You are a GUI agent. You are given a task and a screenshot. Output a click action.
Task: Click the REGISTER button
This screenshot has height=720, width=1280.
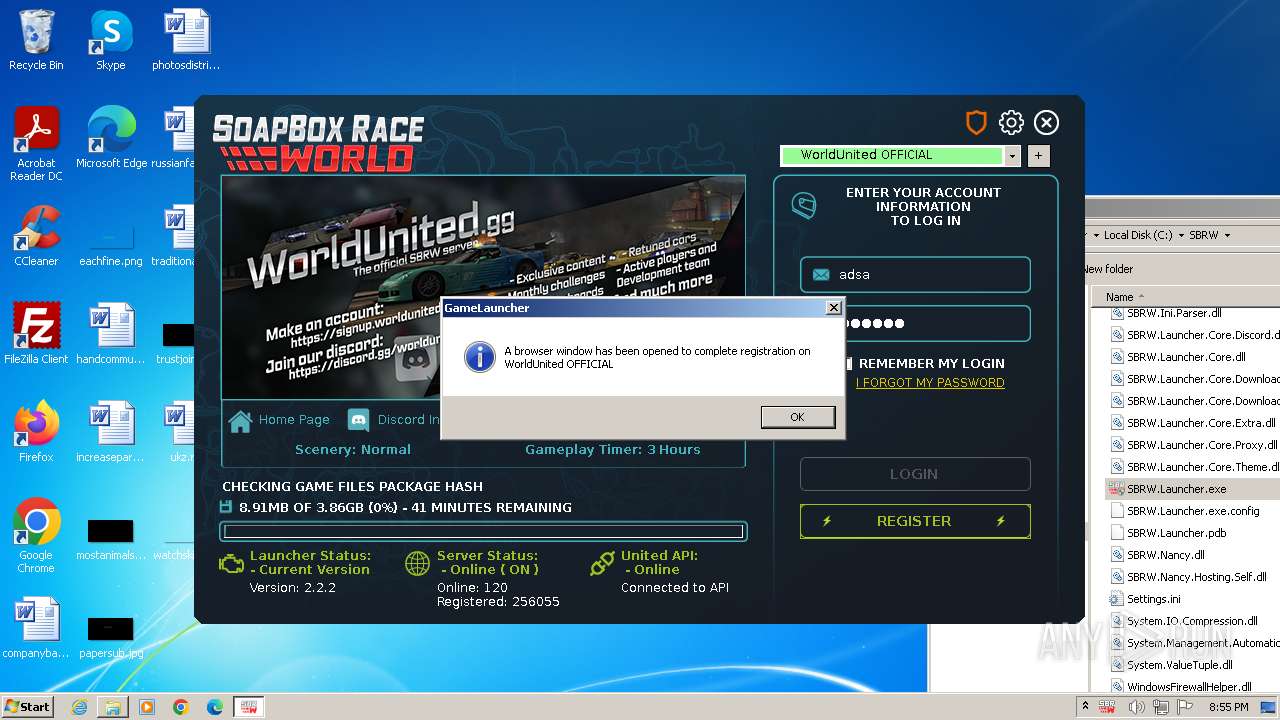pos(915,521)
